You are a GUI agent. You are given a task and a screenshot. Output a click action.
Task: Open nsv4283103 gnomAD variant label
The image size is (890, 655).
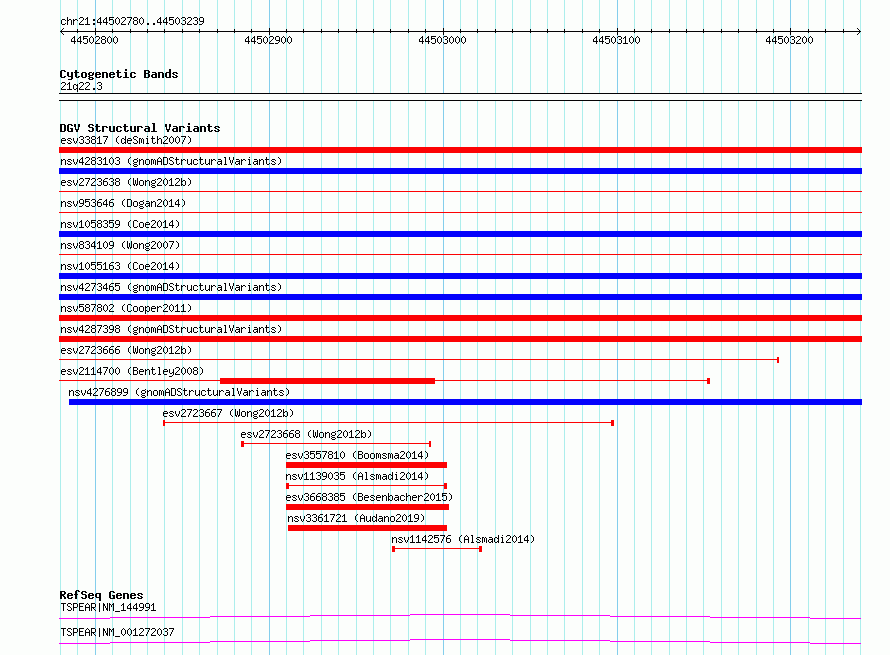pos(171,161)
